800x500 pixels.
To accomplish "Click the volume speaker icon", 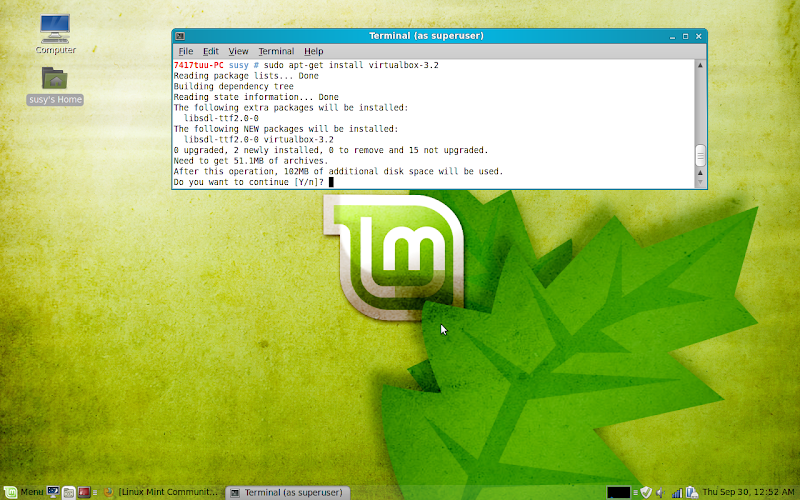I will (660, 492).
